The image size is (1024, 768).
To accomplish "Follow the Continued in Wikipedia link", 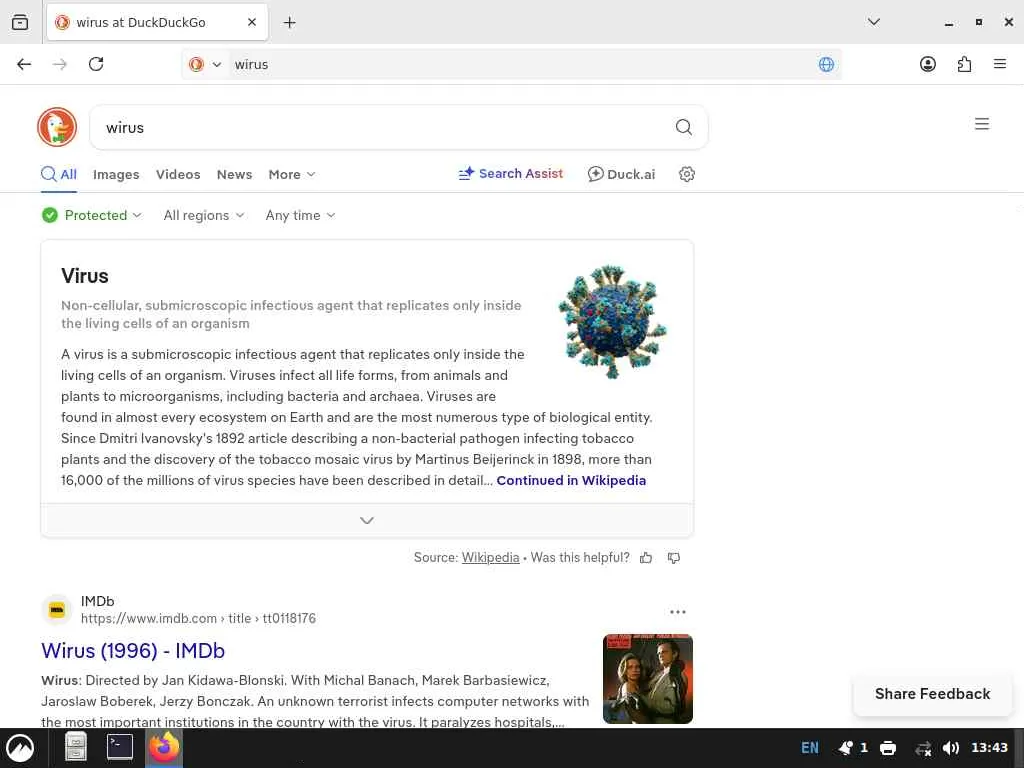I will coord(571,481).
